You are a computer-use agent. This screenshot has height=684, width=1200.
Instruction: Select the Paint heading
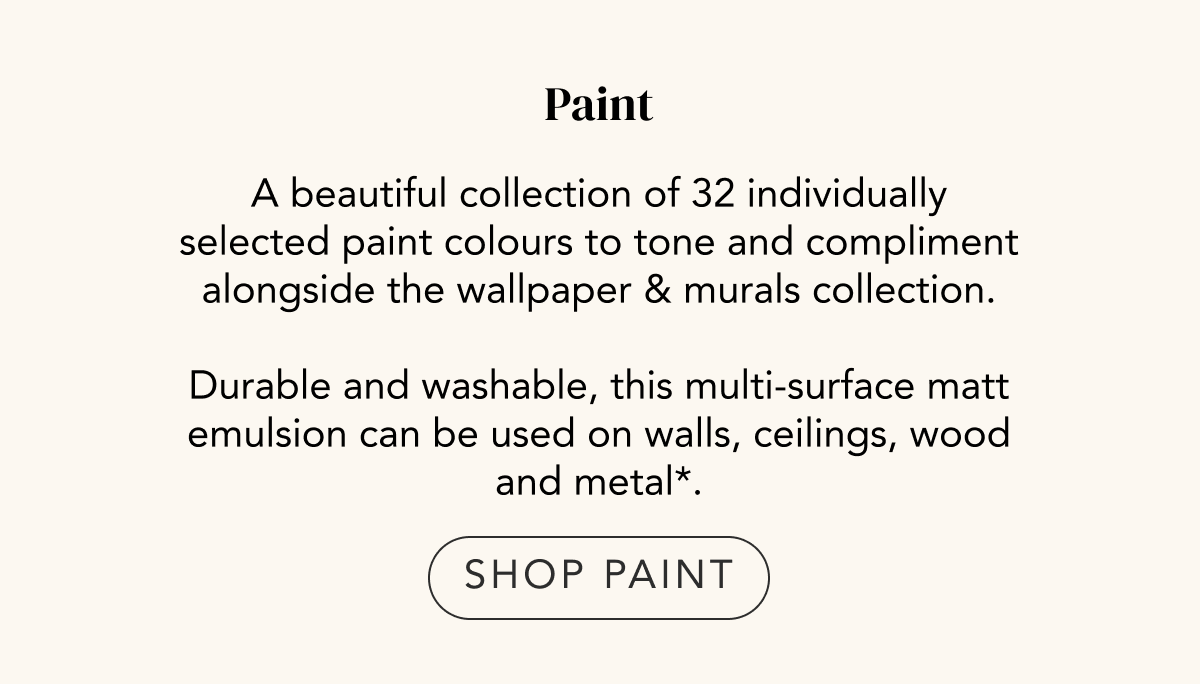(x=599, y=105)
